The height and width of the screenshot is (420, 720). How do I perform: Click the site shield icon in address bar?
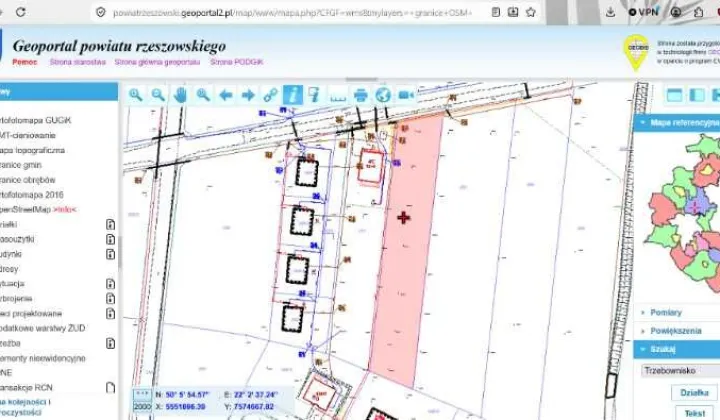pyautogui.click(x=101, y=12)
